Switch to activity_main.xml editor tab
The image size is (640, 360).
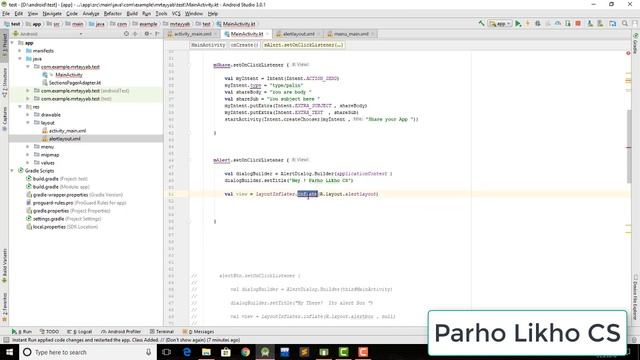193,34
